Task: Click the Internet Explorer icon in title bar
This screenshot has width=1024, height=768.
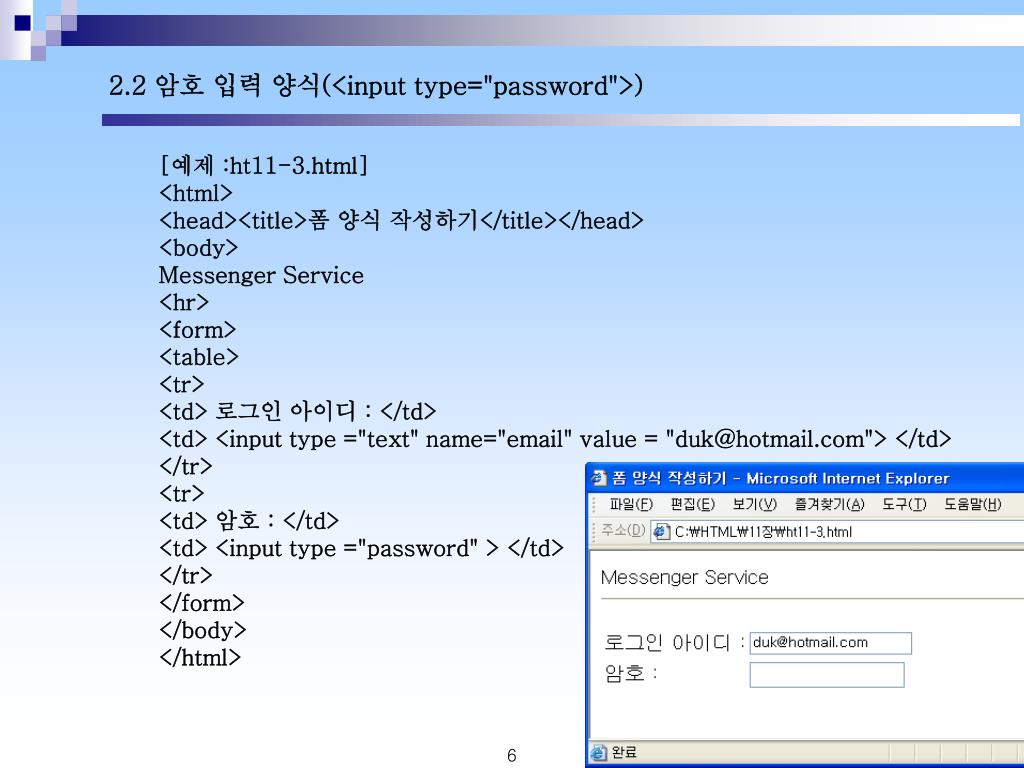Action: pyautogui.click(x=598, y=479)
